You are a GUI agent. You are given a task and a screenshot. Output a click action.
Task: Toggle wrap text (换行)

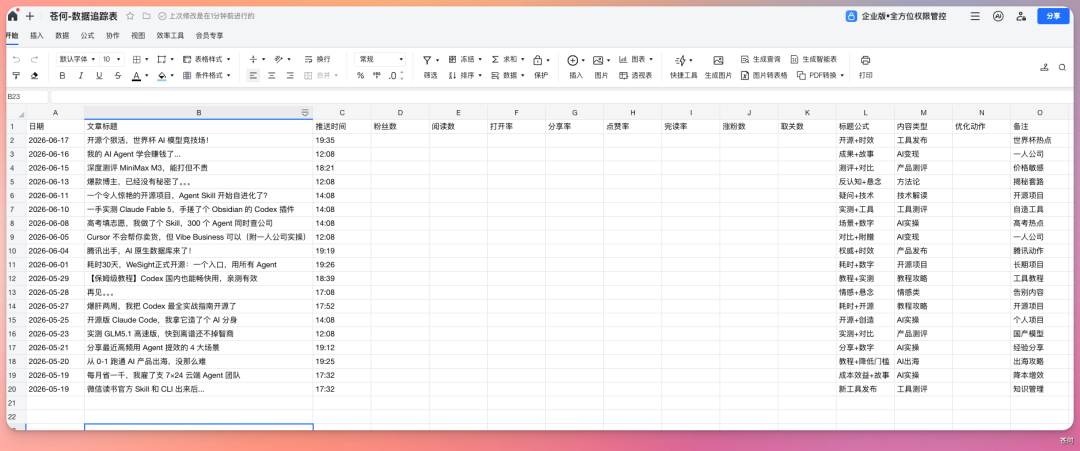[318, 60]
